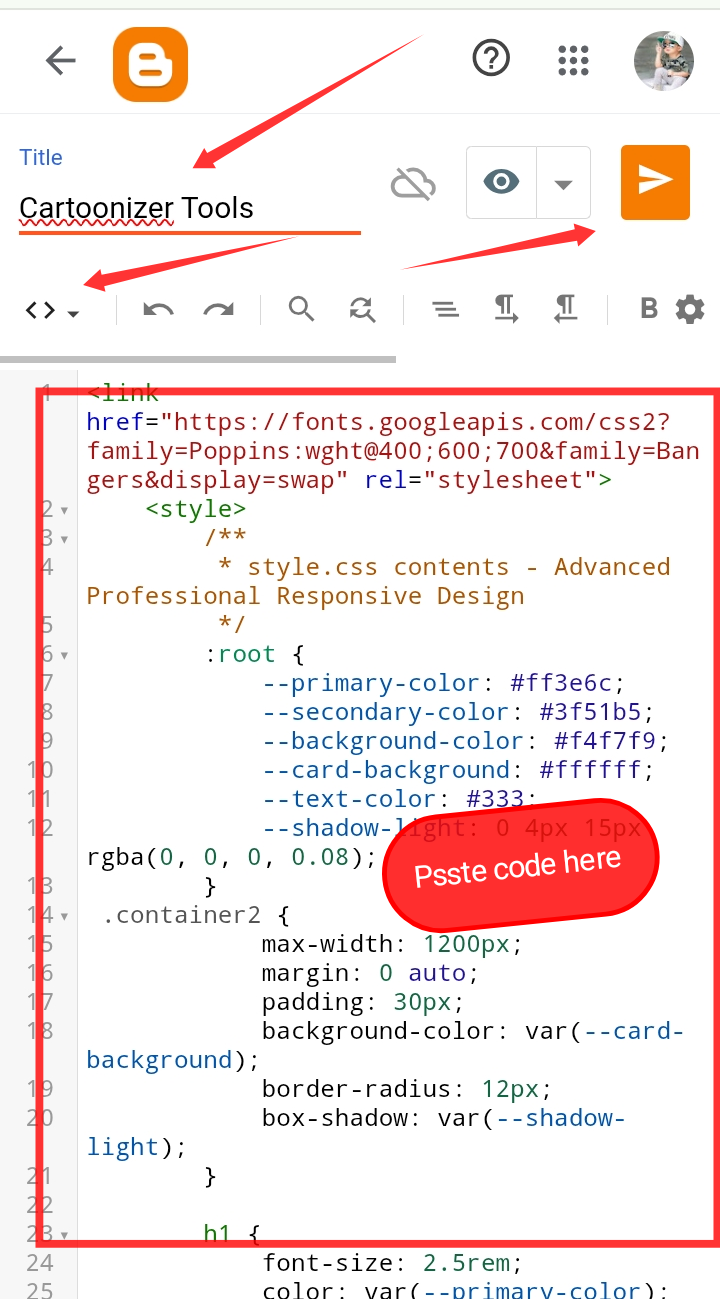720x1299 pixels.
Task: Set right-to-left text direction
Action: (565, 309)
